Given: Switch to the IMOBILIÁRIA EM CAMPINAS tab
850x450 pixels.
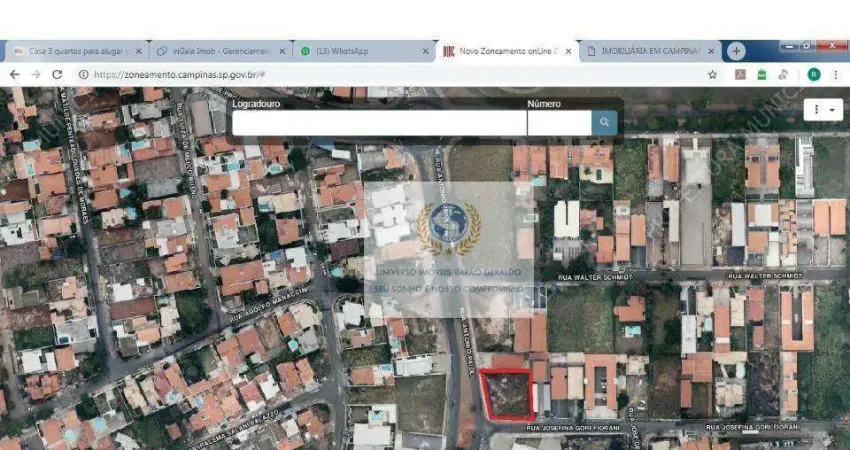Looking at the screenshot, I should pyautogui.click(x=650, y=52).
